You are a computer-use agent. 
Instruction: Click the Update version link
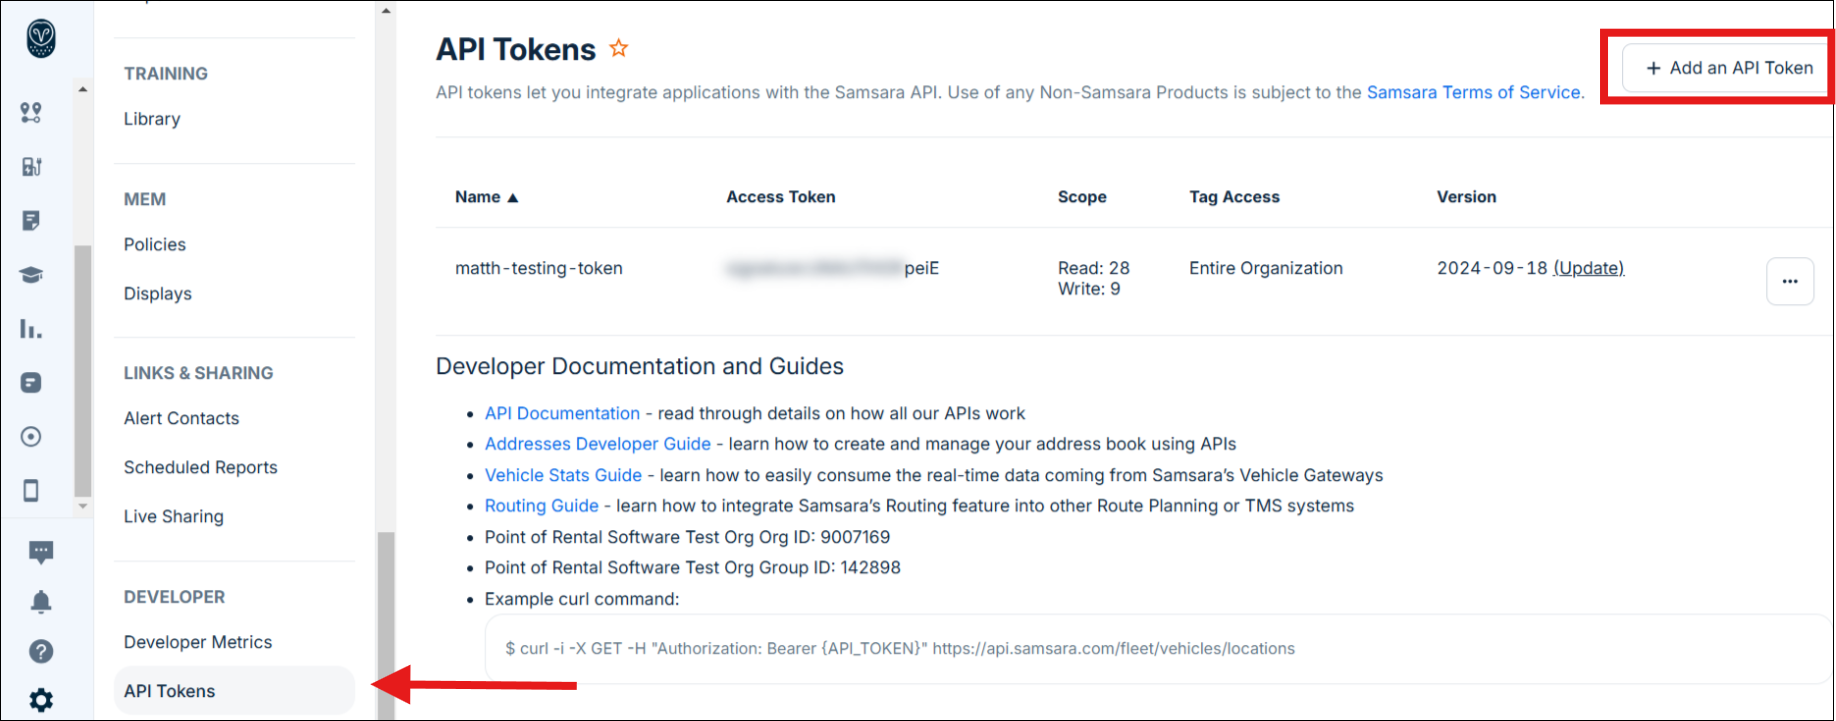1588,268
